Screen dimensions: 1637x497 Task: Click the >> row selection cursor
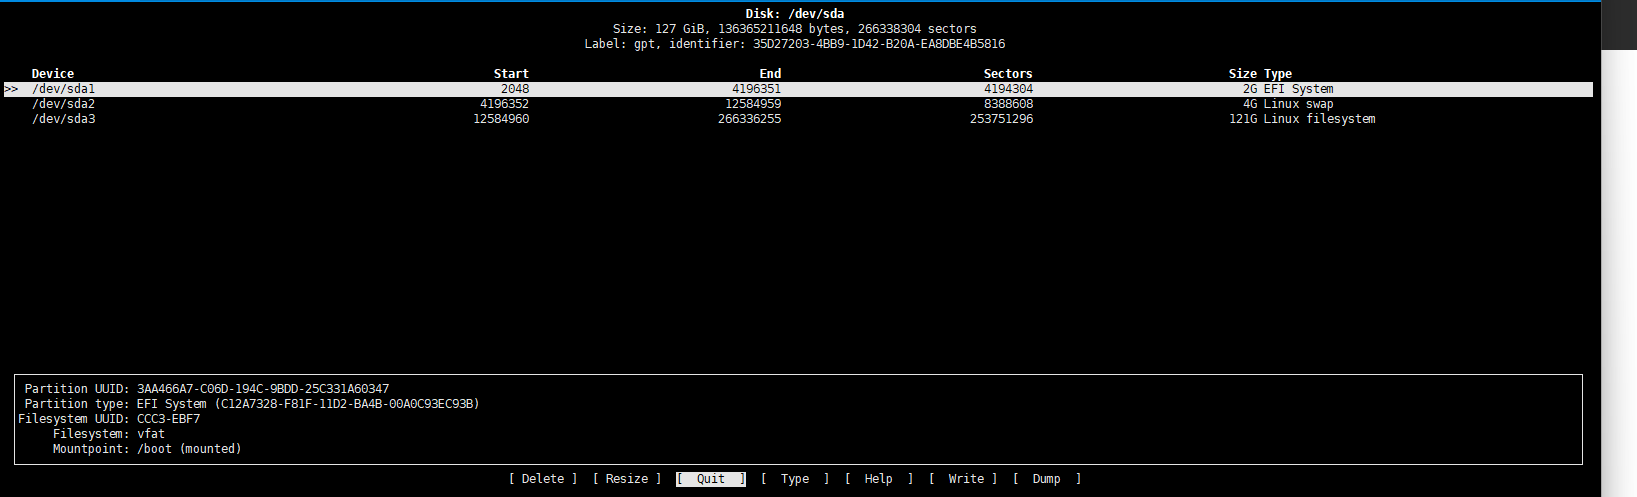(11, 89)
